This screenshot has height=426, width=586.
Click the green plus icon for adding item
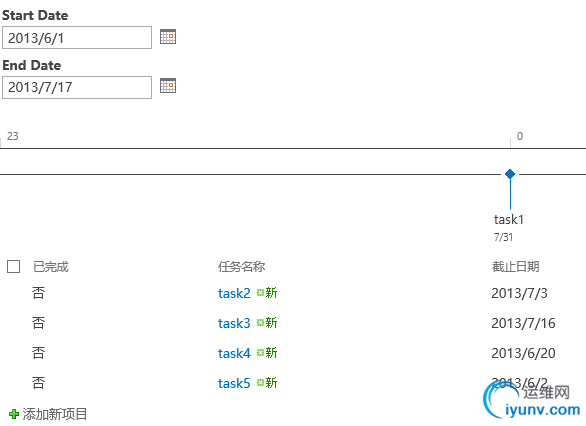click(14, 414)
